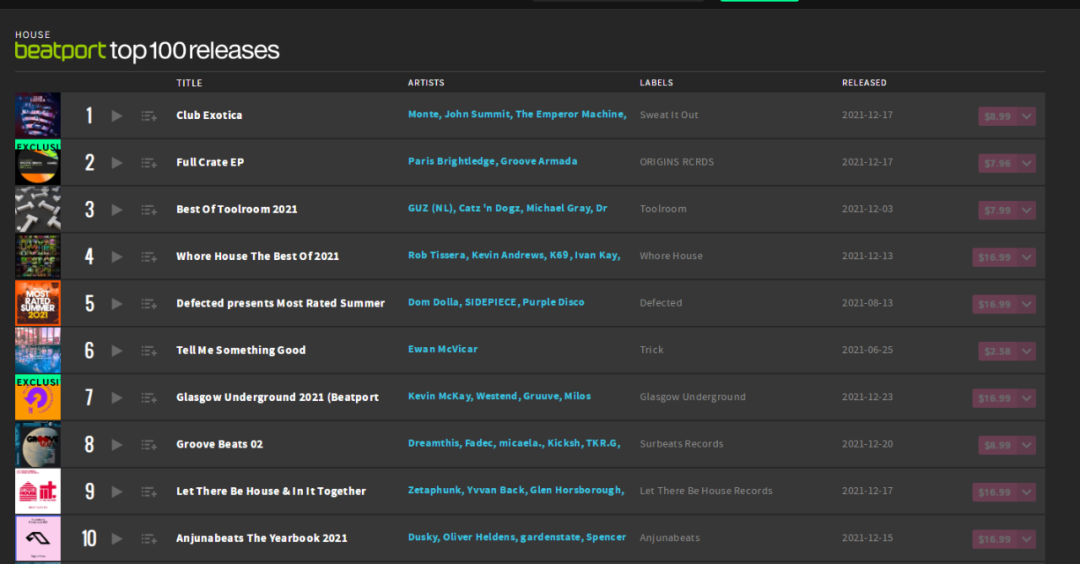Play the Club Exotica release
Viewport: 1080px width, 564px height.
tap(117, 116)
